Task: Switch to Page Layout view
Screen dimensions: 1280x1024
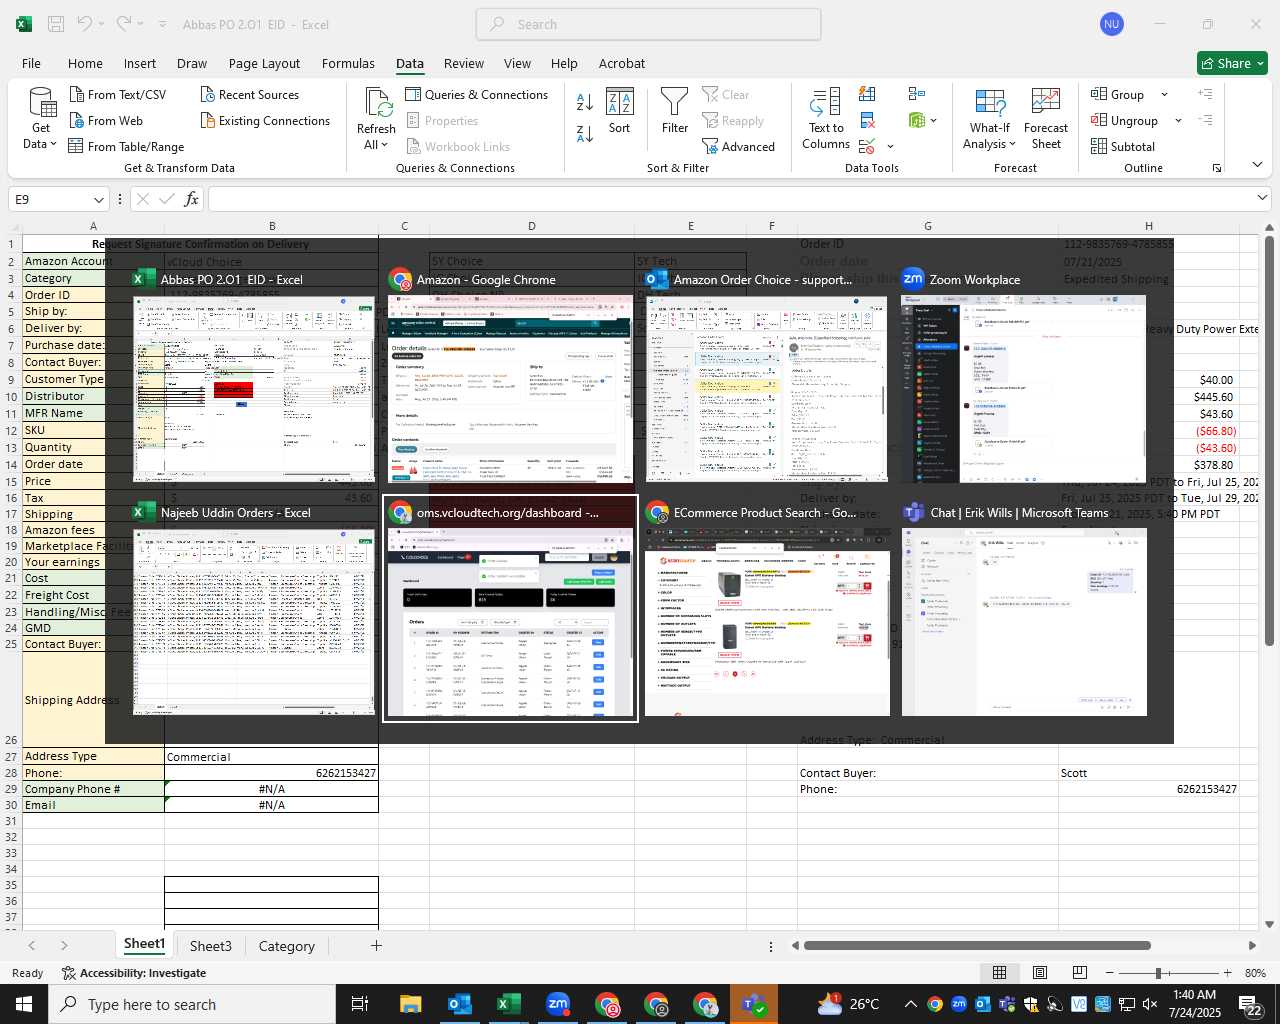Action: (1040, 973)
